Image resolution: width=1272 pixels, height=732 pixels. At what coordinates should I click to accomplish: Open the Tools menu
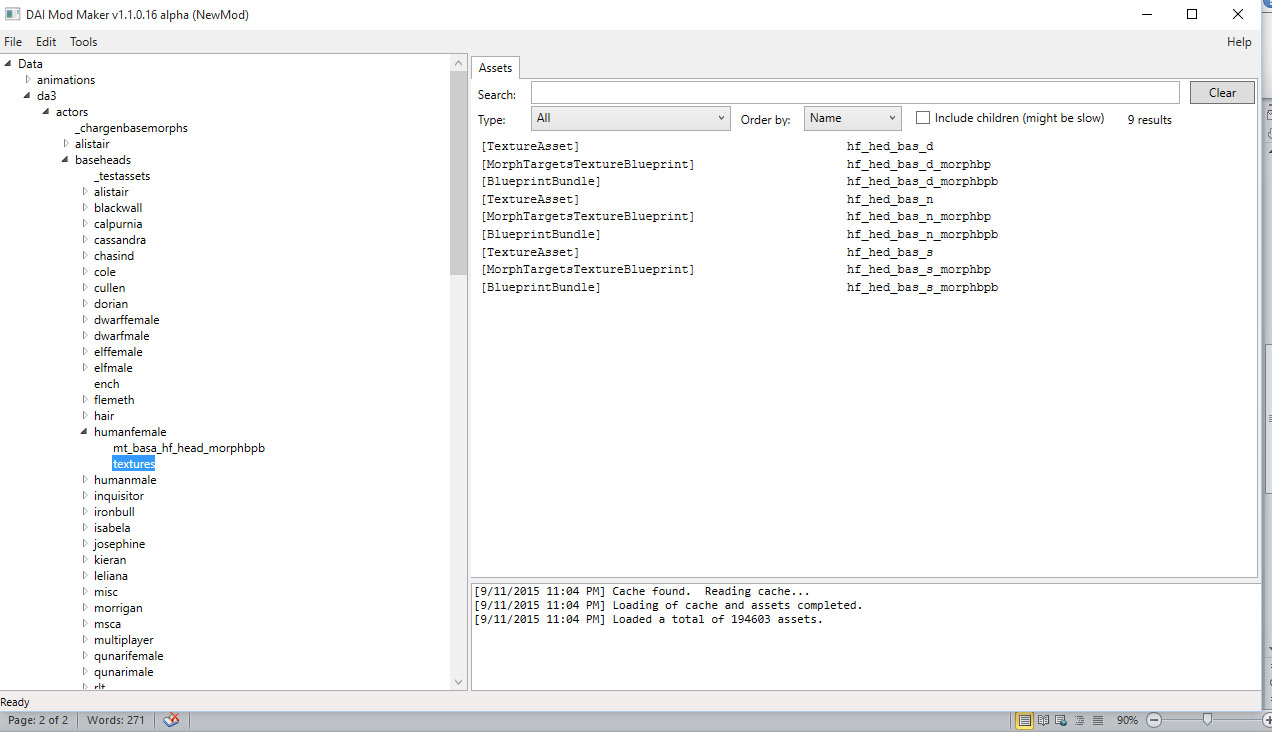pyautogui.click(x=84, y=42)
